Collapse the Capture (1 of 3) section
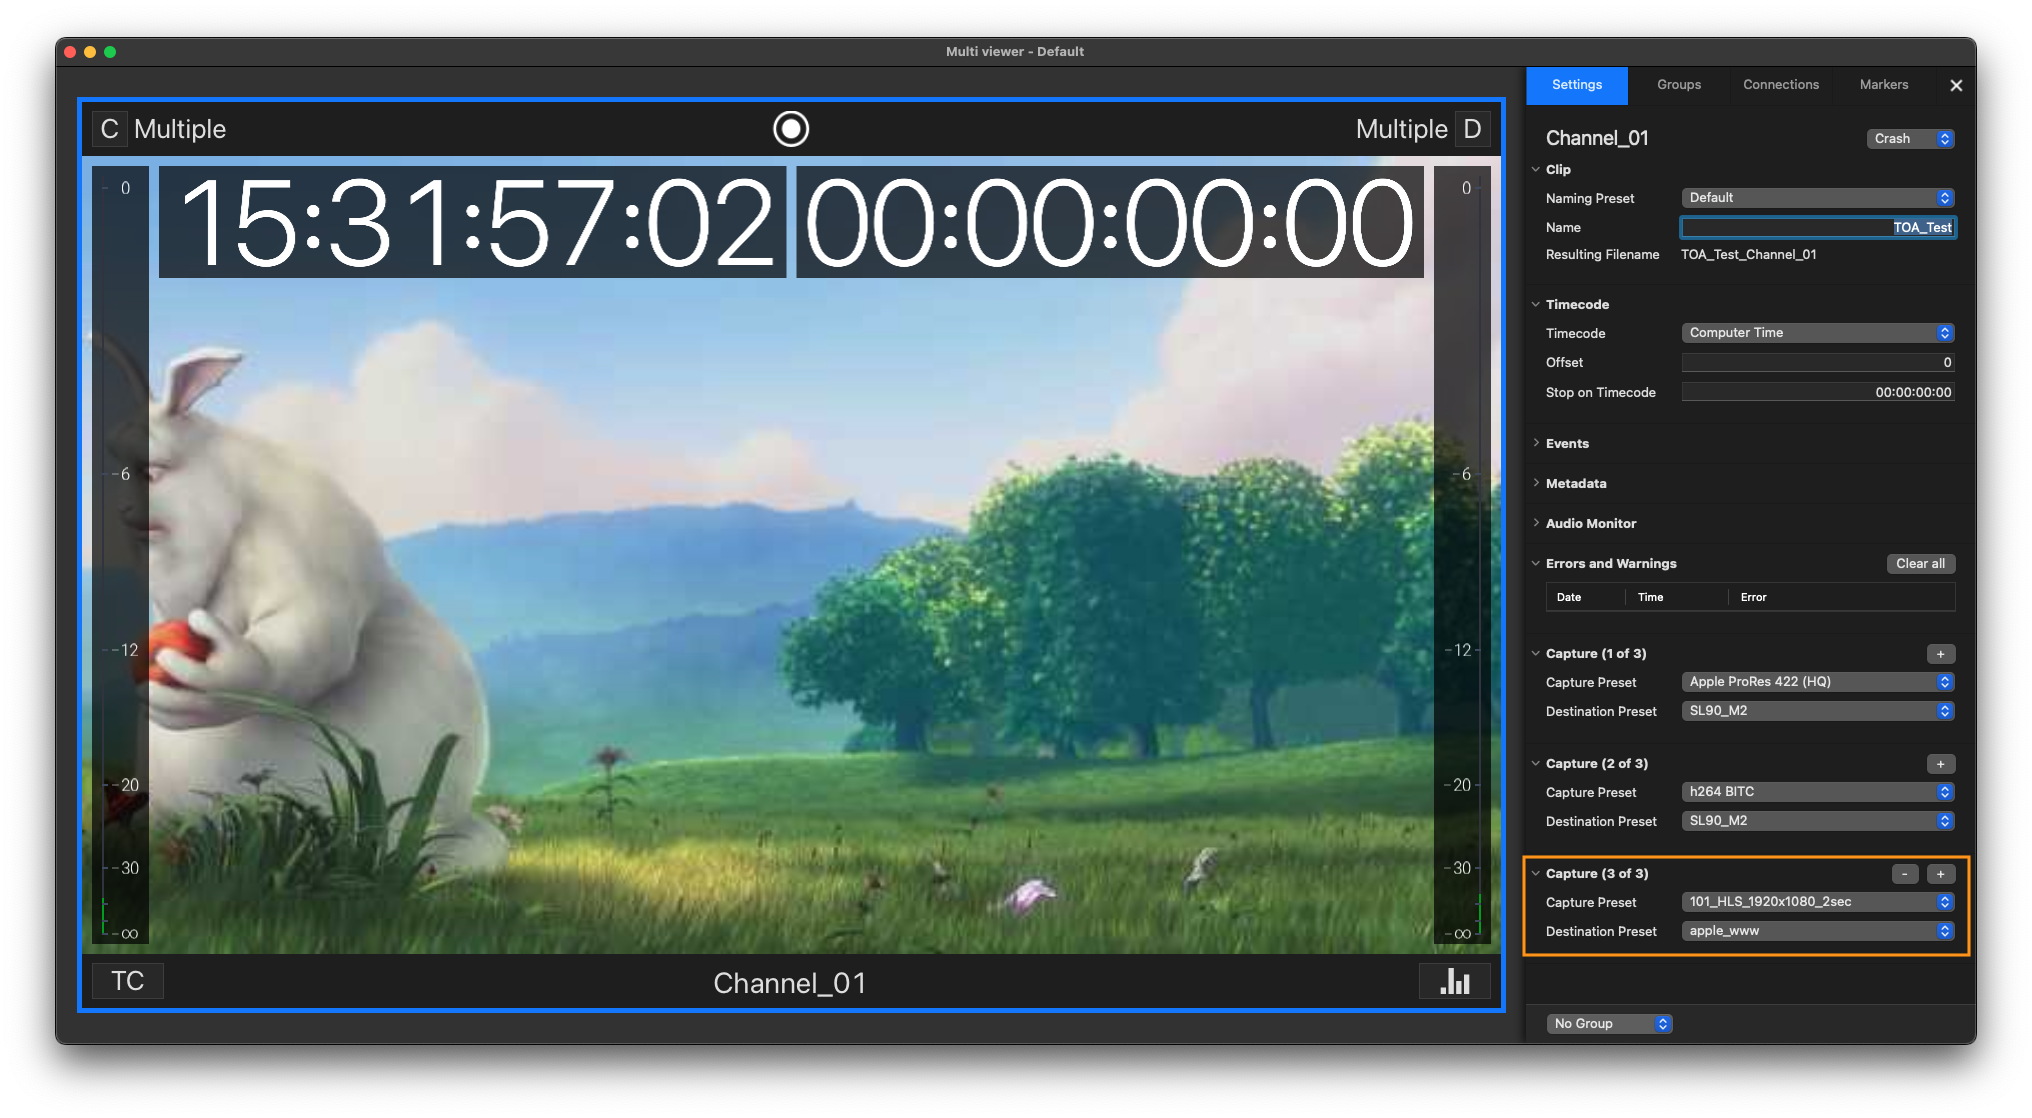 tap(1536, 653)
